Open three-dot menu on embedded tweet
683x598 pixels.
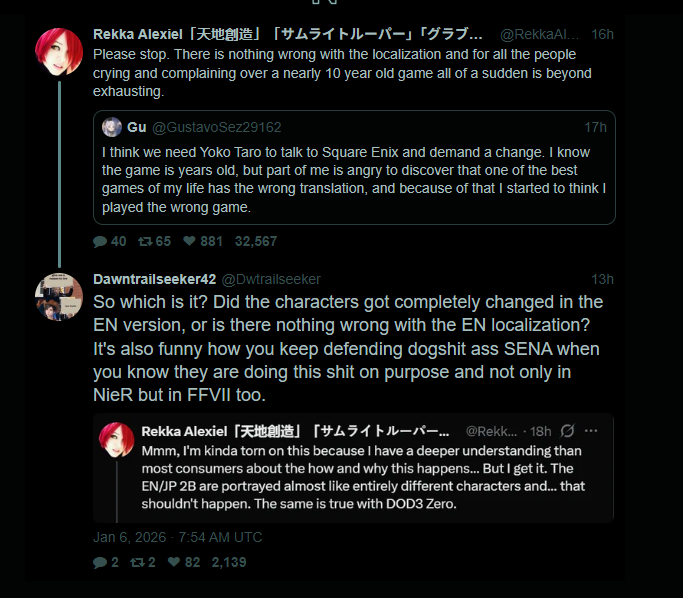point(591,430)
